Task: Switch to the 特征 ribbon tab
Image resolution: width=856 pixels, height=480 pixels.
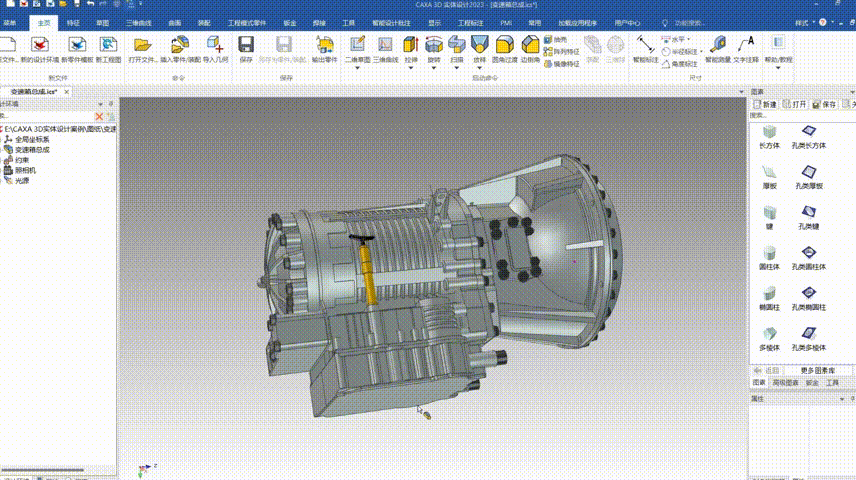Action: click(x=73, y=21)
